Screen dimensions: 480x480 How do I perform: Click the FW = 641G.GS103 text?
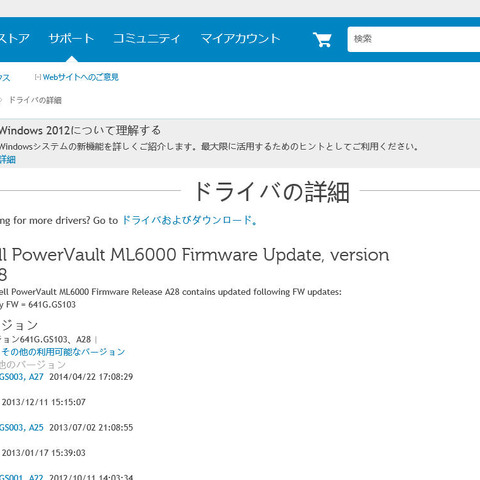pos(41,304)
